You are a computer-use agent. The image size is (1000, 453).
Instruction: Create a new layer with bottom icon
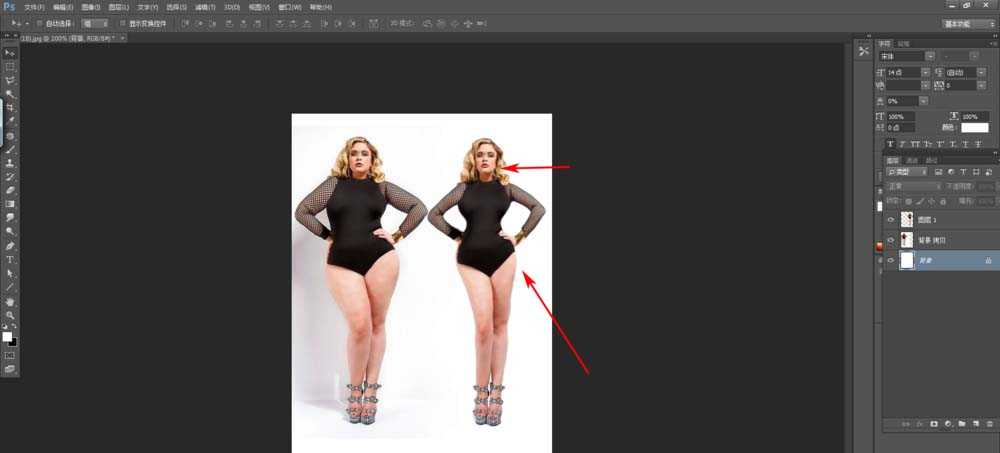coord(975,425)
